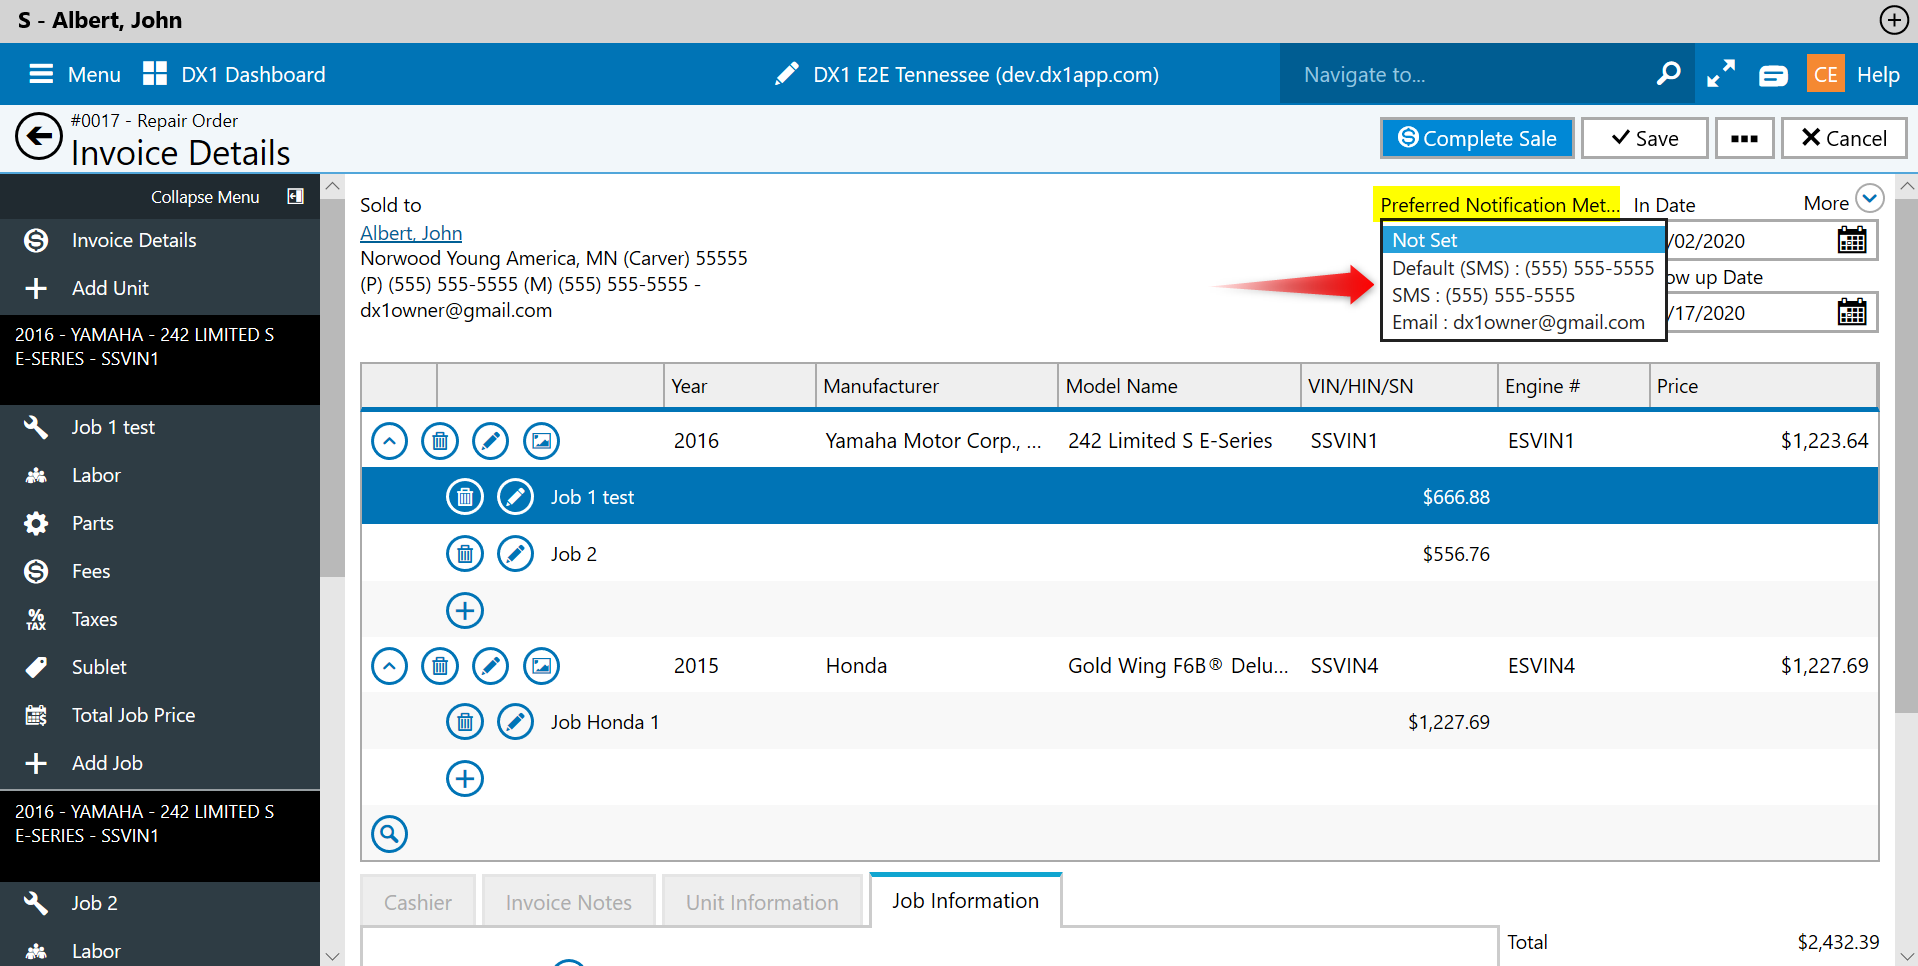Save the invoice
The image size is (1918, 966).
pyautogui.click(x=1644, y=138)
